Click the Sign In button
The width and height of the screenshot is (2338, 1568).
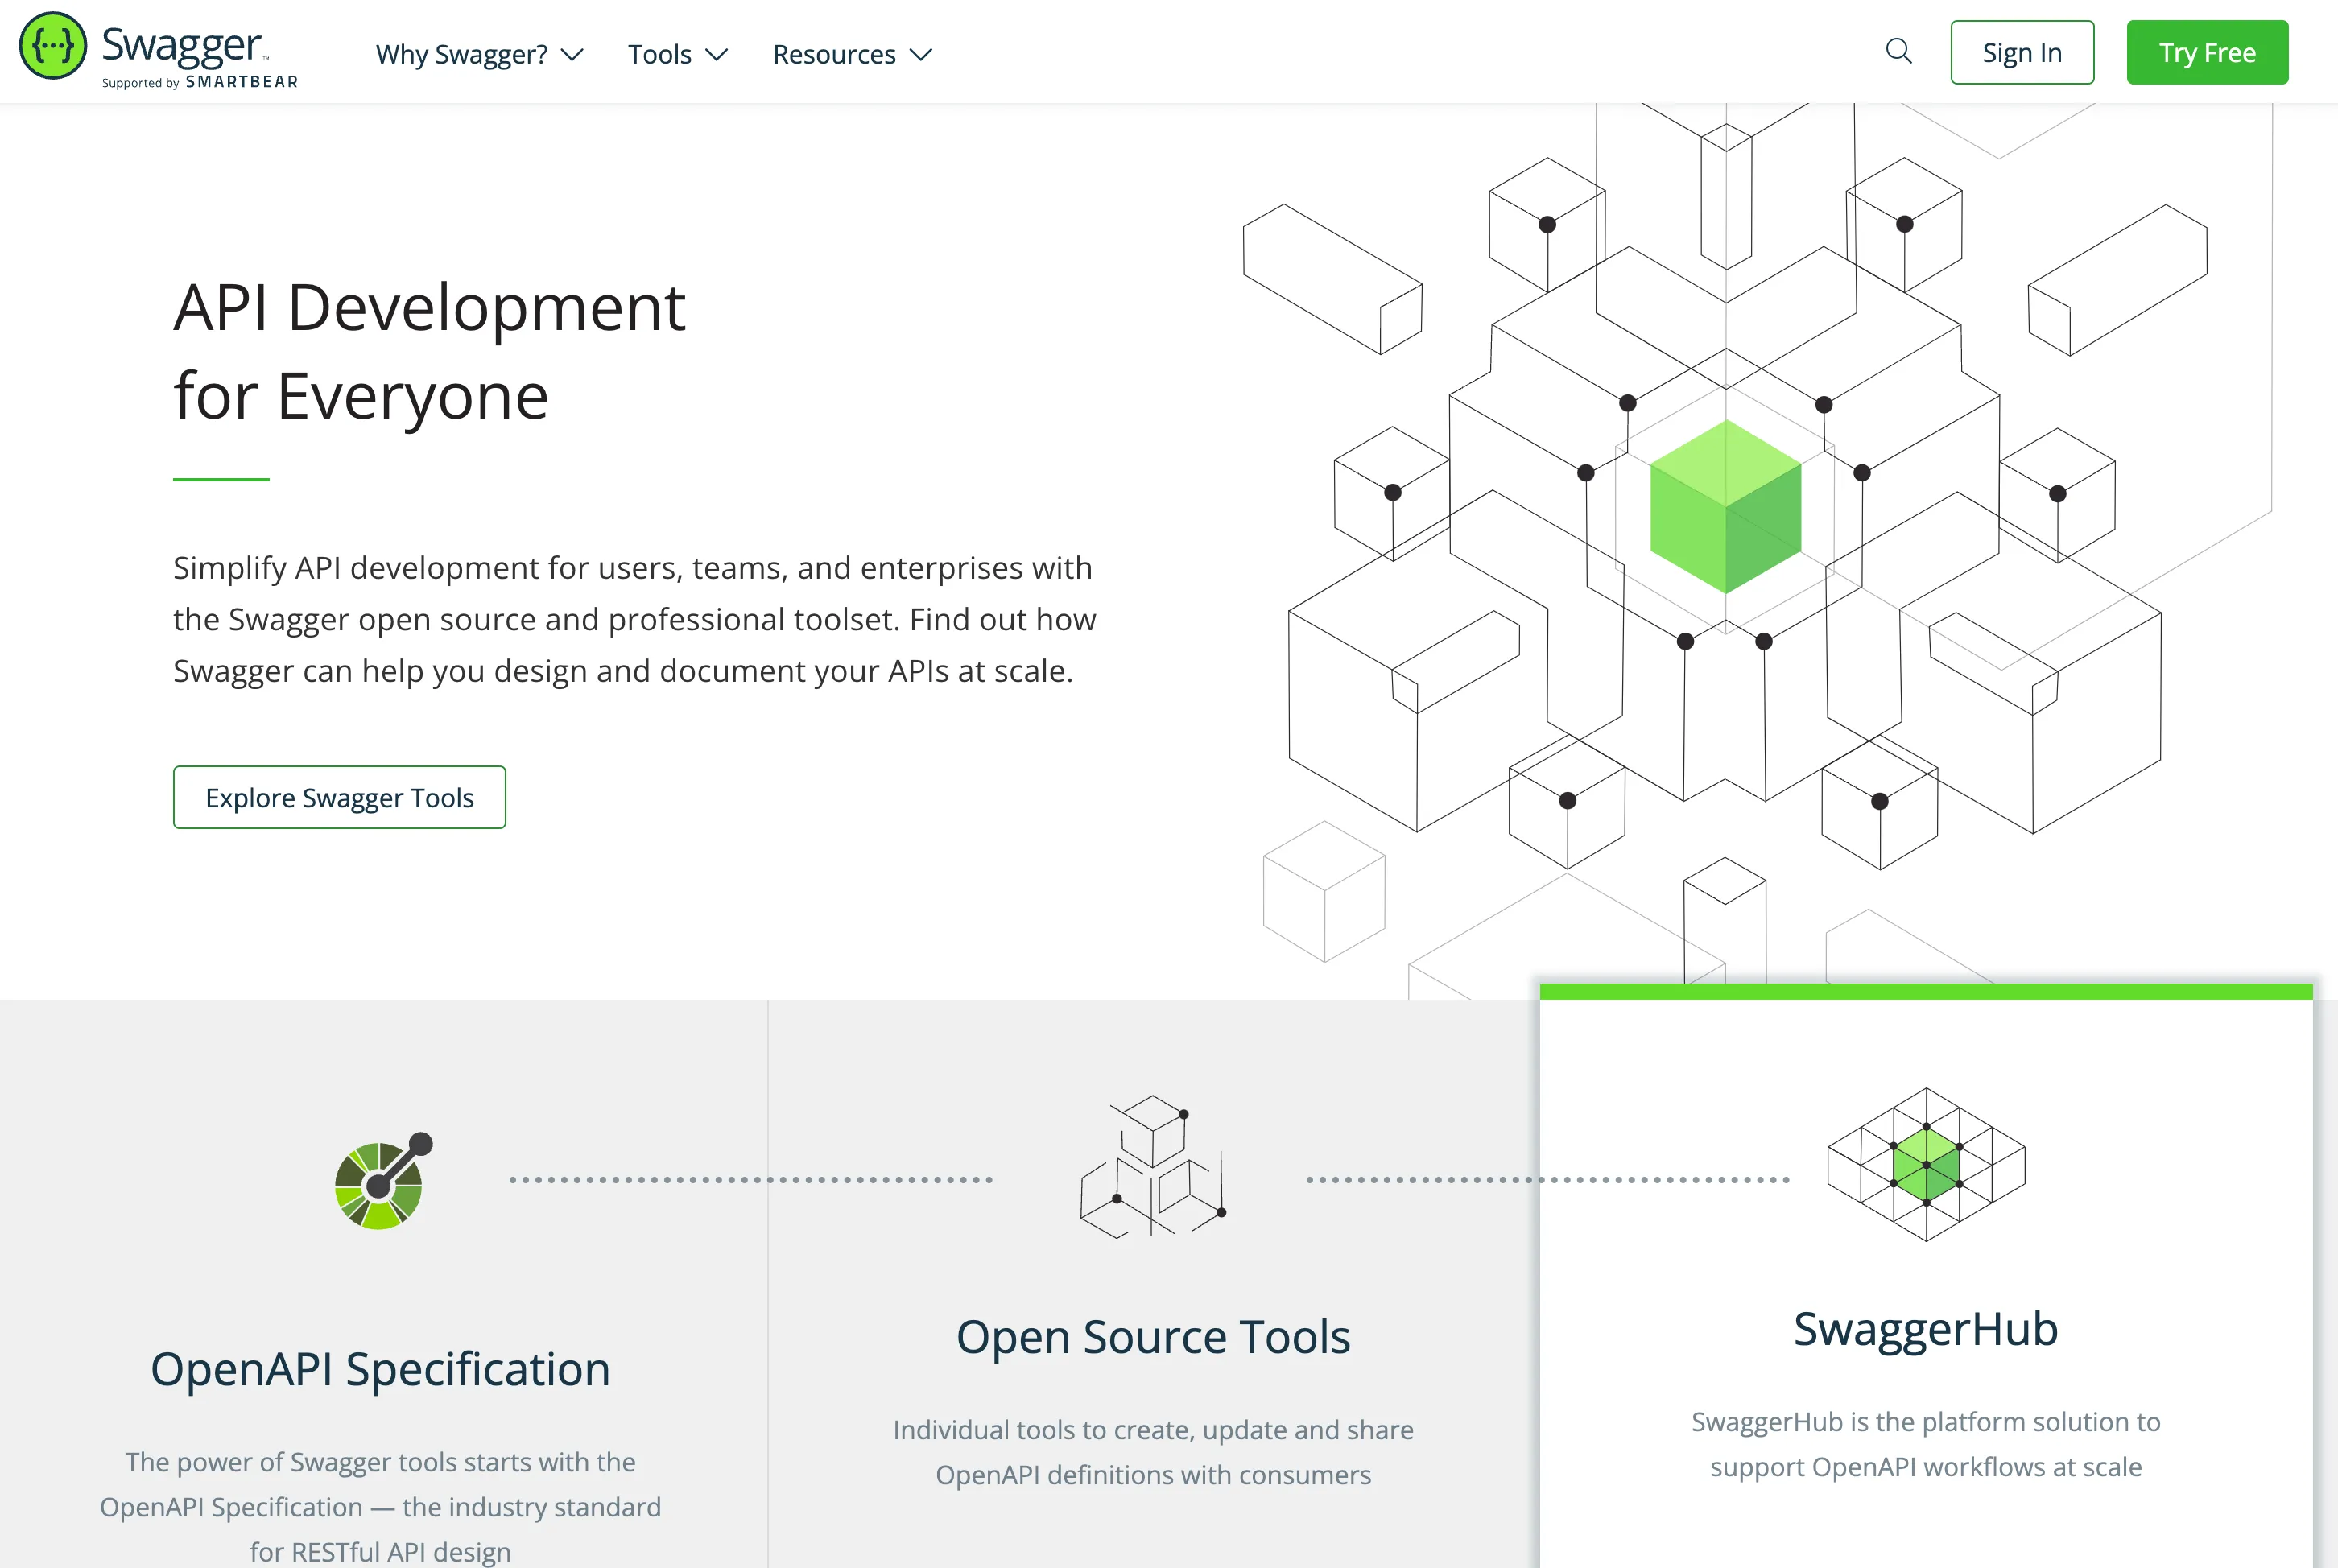tap(2022, 52)
